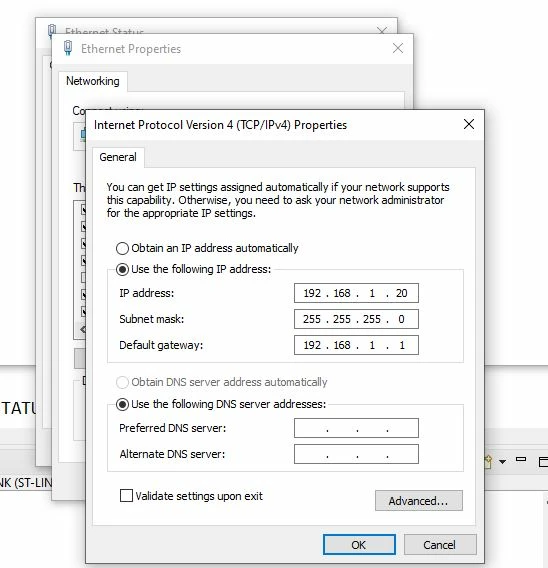
Task: Select Networking tab in Ethernet Properties
Action: pyautogui.click(x=93, y=81)
